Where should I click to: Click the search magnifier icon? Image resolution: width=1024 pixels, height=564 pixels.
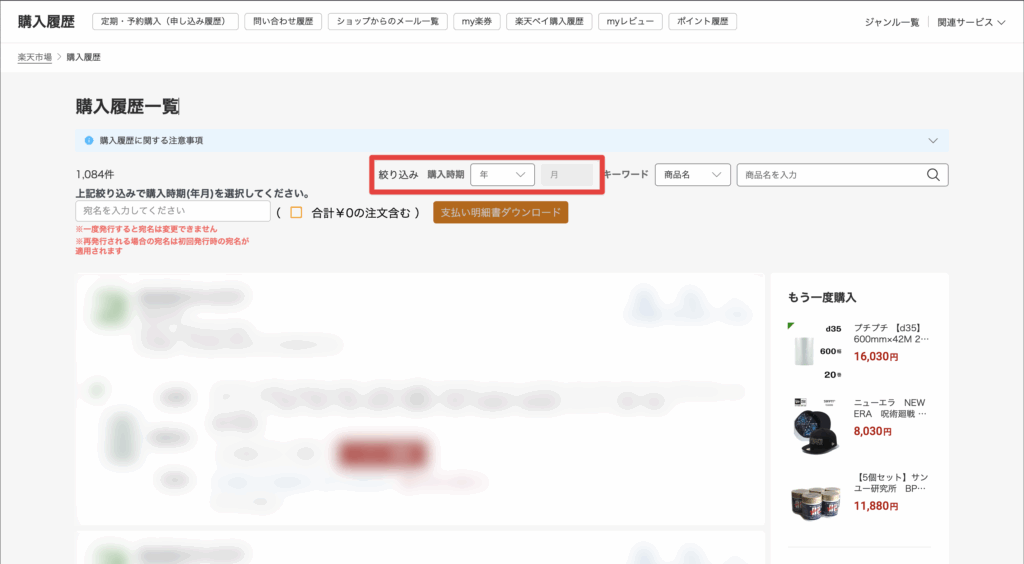coord(933,175)
